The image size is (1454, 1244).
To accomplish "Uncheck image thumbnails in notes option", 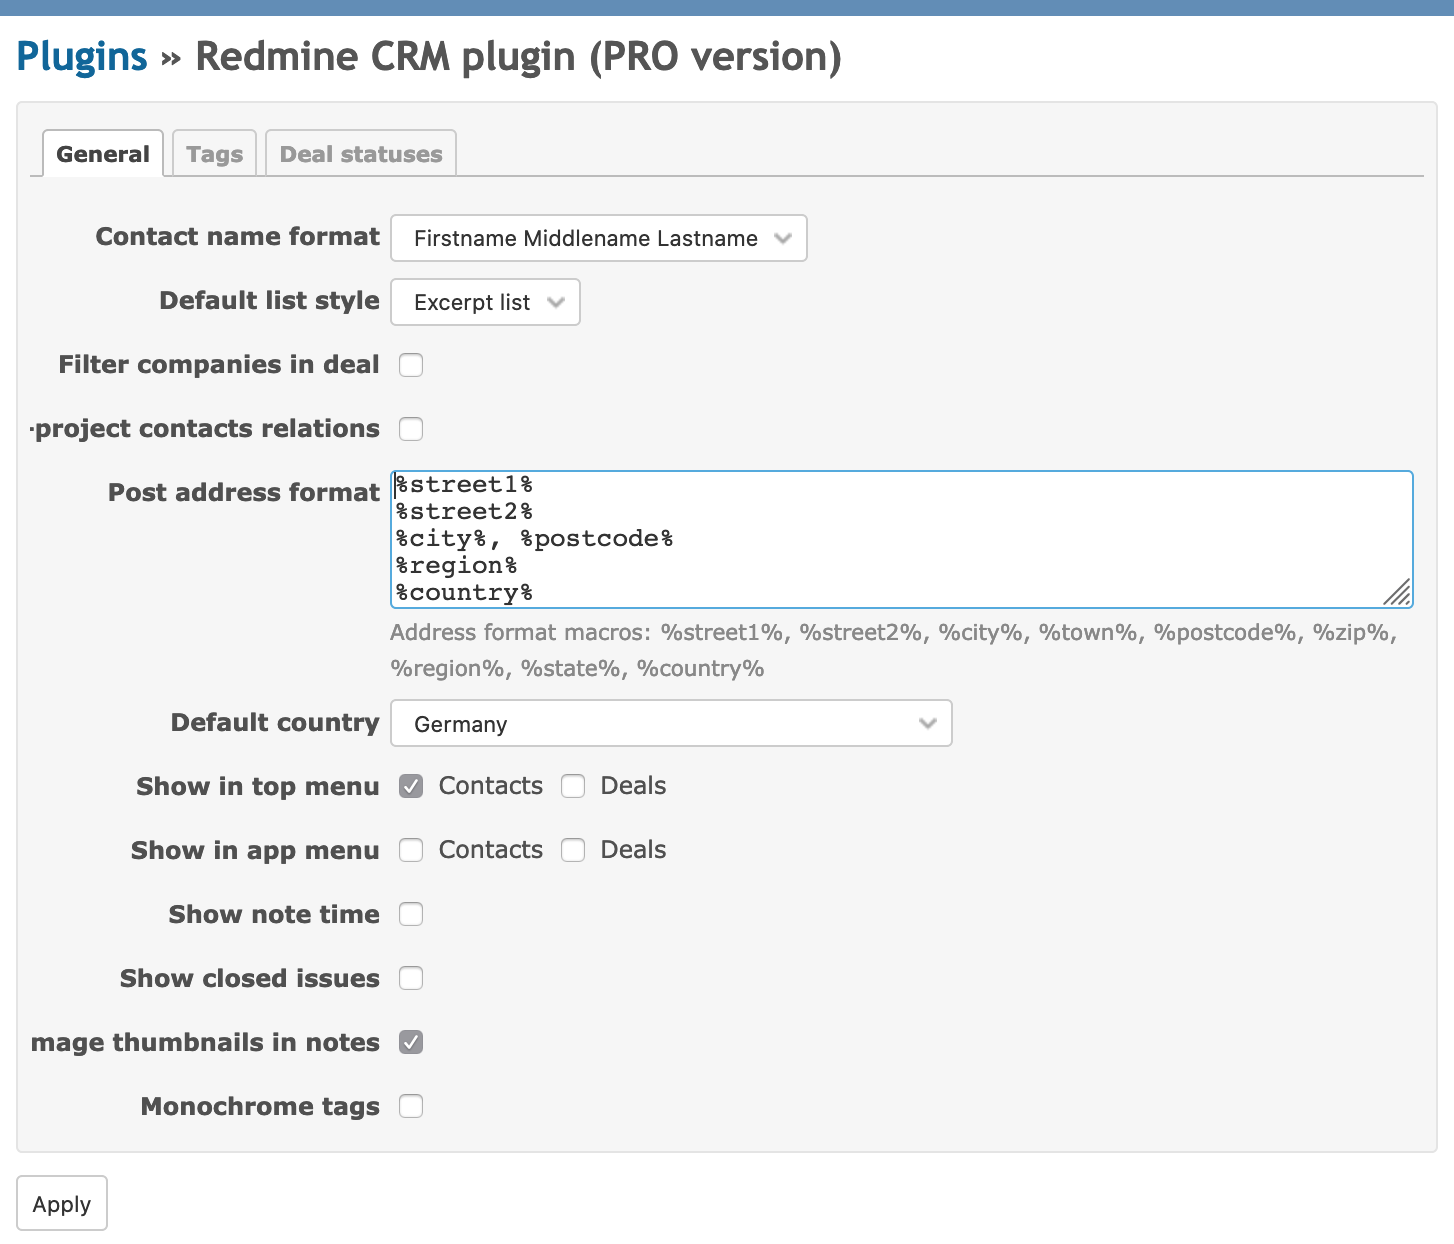I will (411, 1042).
